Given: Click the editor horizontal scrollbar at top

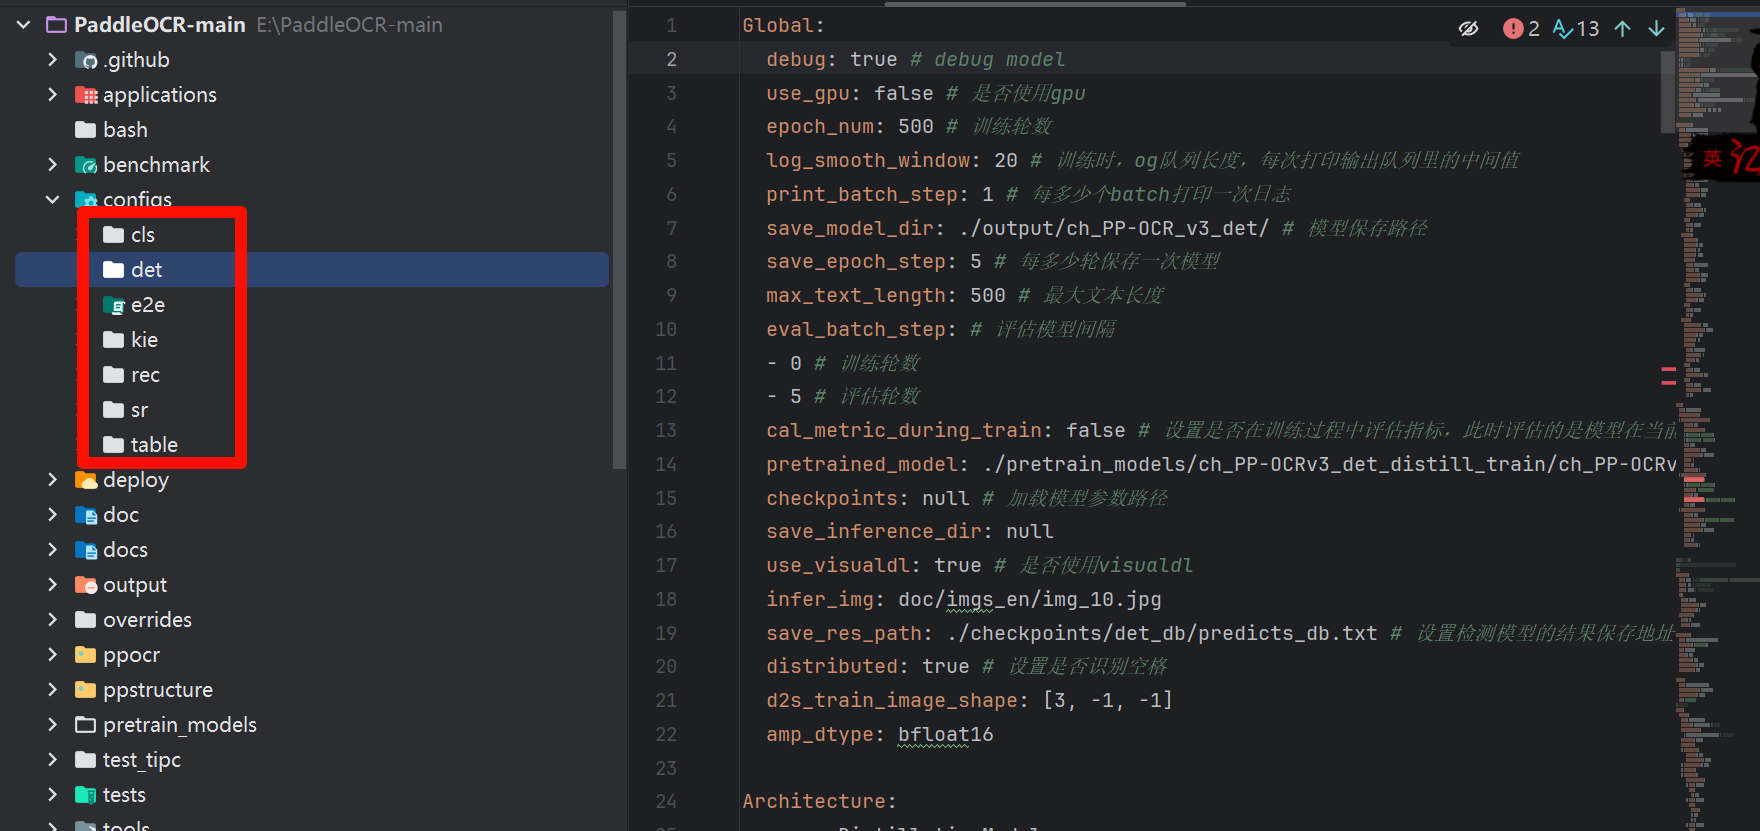Looking at the screenshot, I should [1035, 4].
